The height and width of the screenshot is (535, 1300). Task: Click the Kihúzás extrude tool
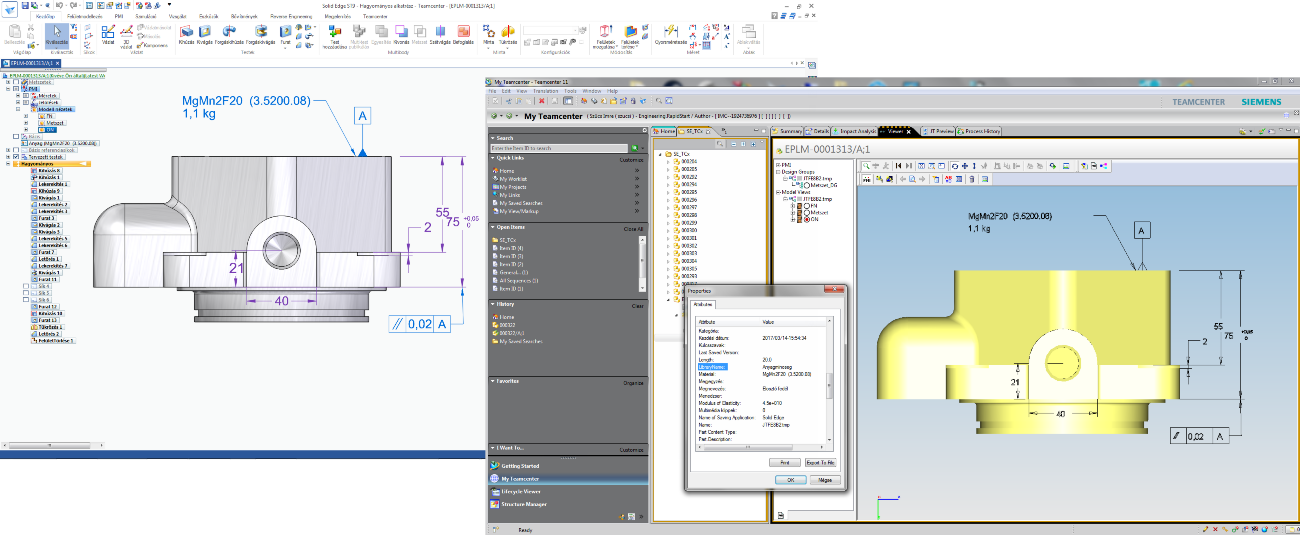click(x=186, y=35)
